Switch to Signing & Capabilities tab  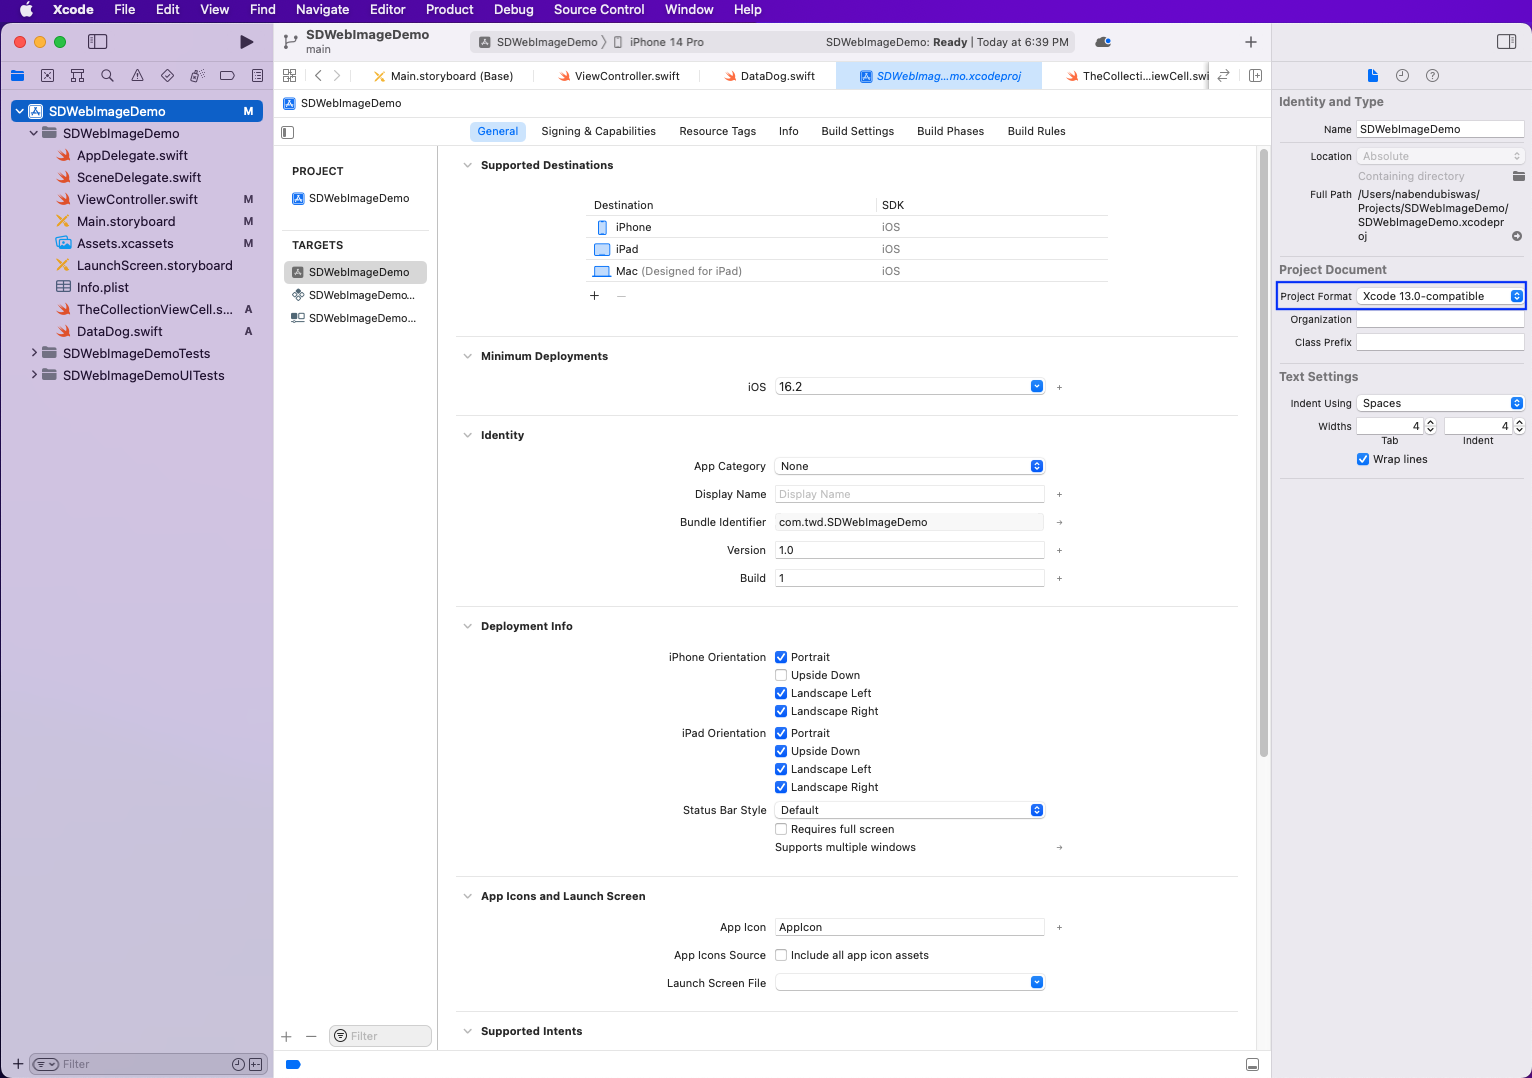point(598,131)
